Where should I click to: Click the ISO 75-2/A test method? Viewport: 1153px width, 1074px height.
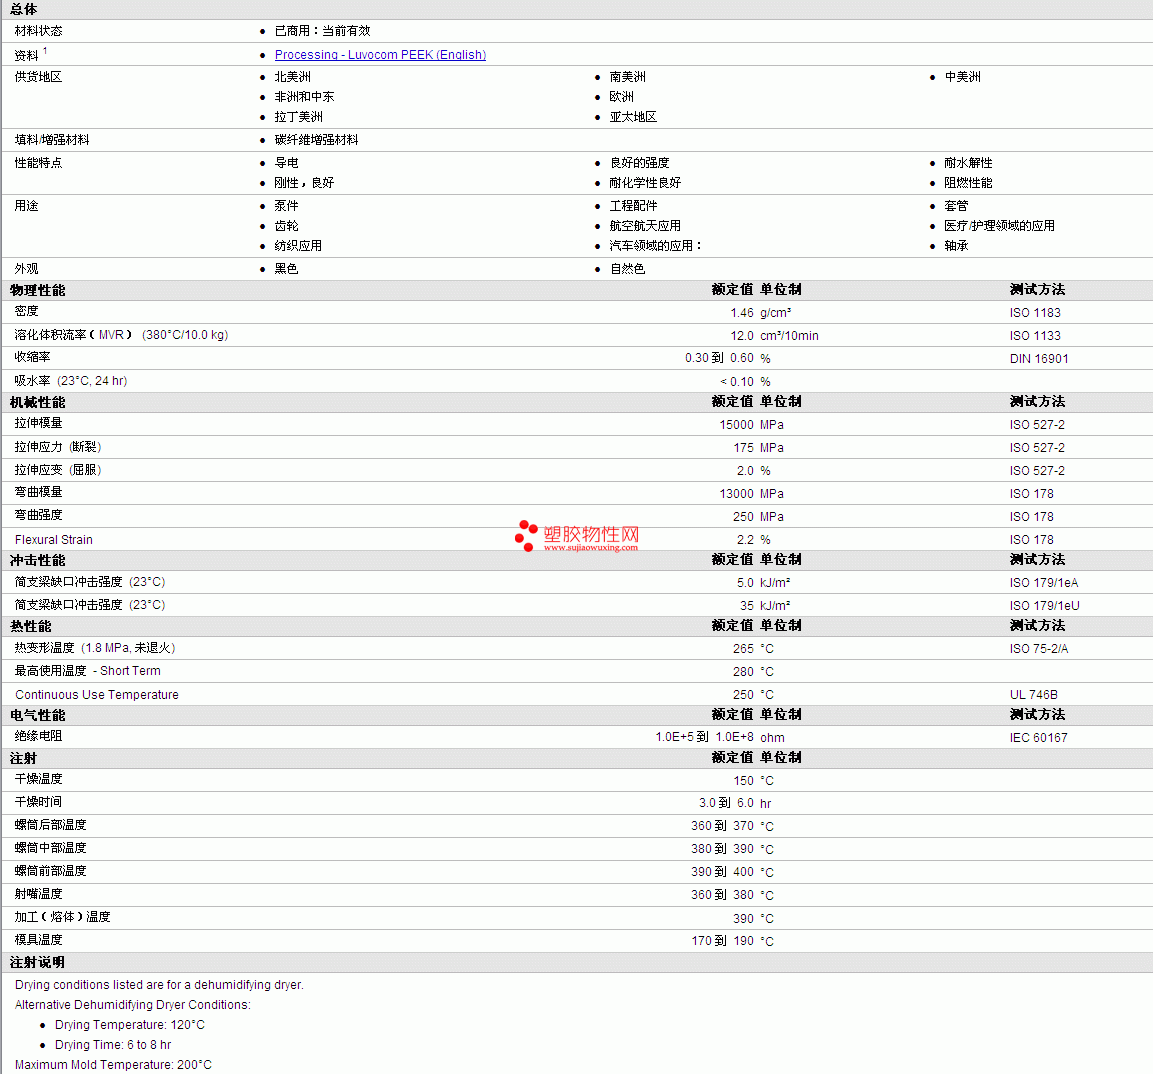click(x=1039, y=648)
